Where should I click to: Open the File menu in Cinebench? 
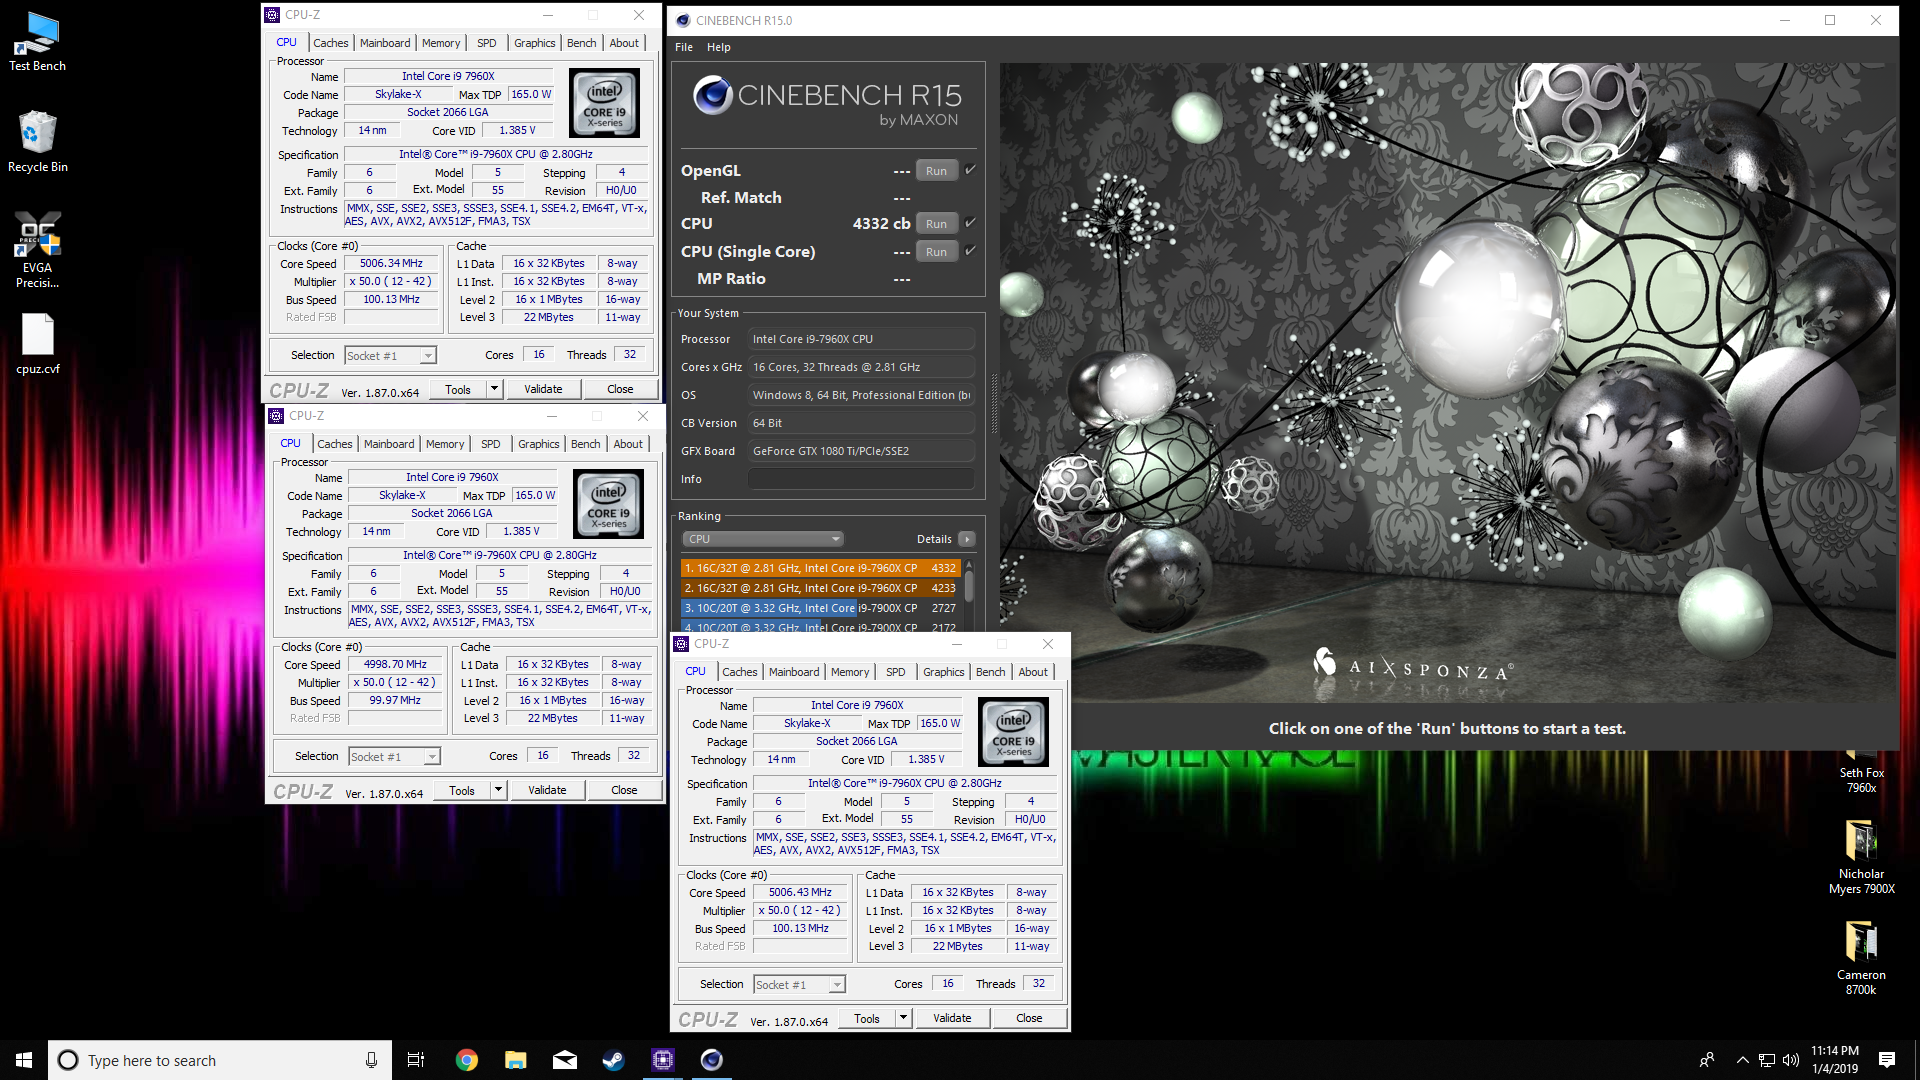point(684,47)
